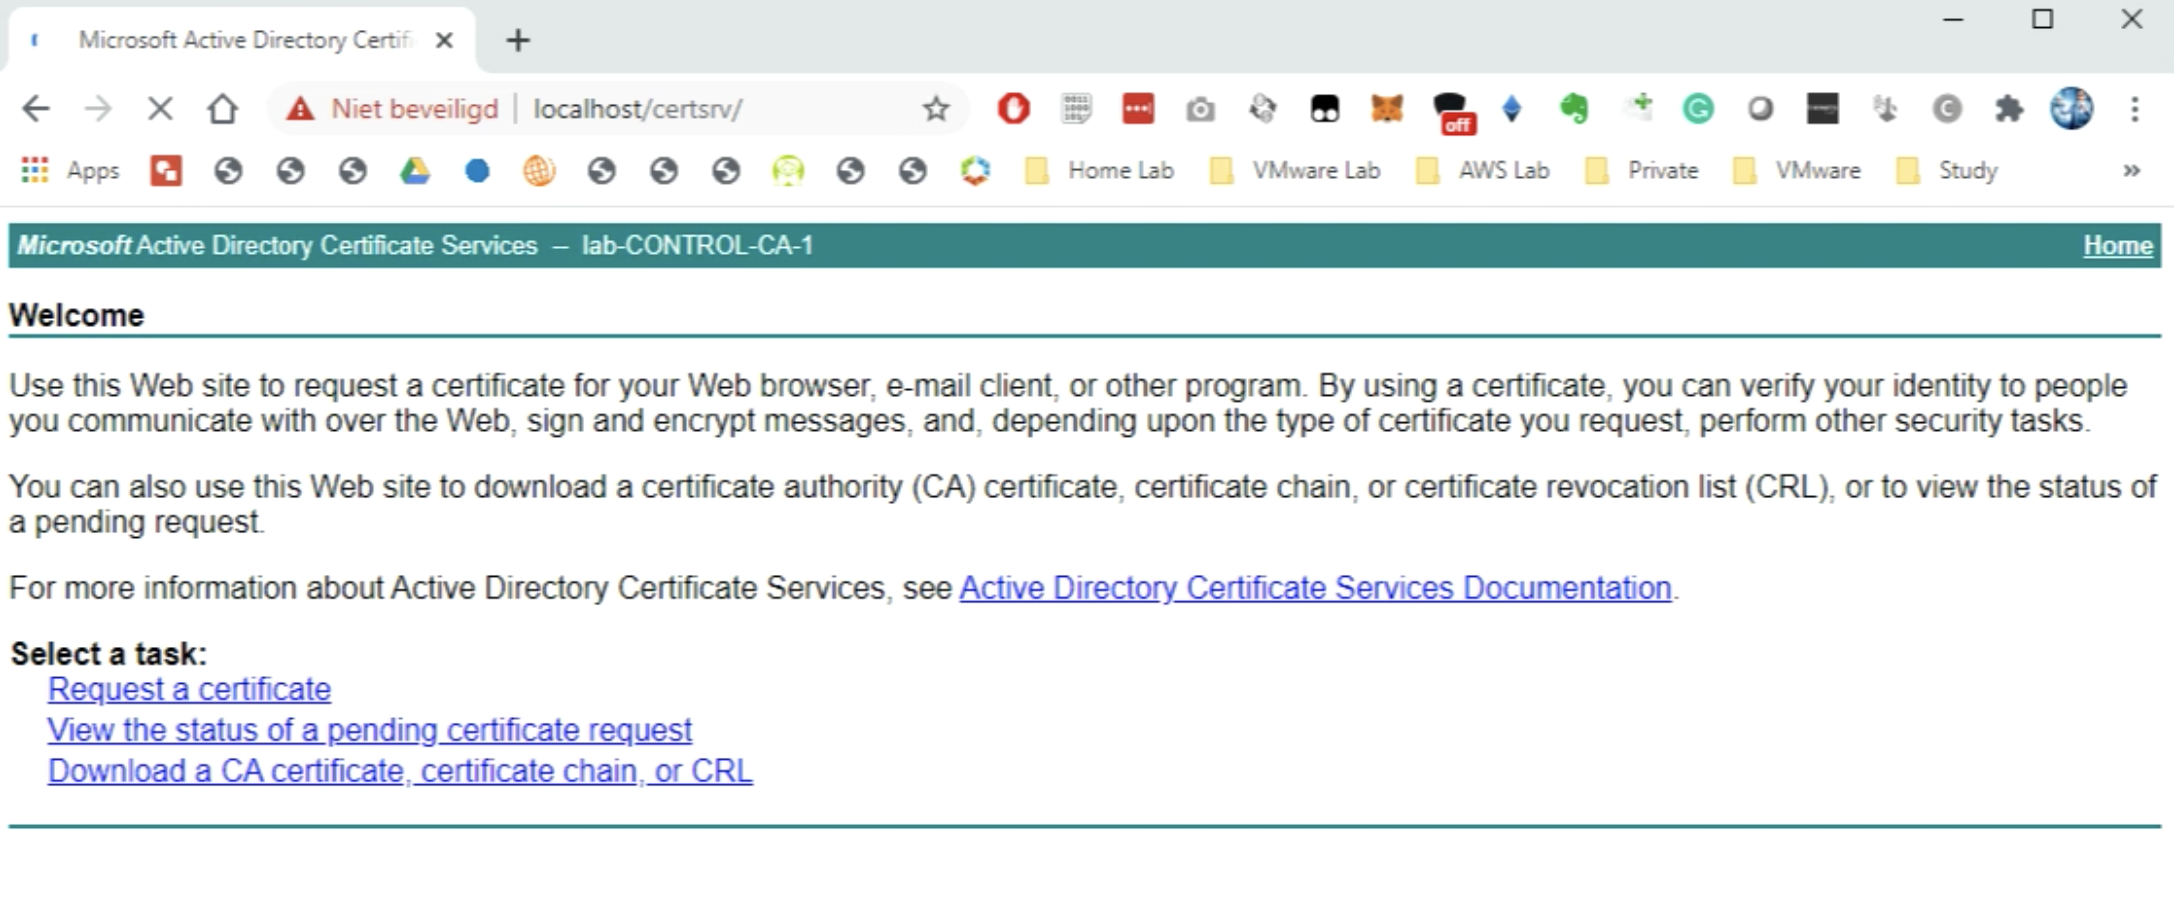This screenshot has height=900, width=2174.
Task: Show the hidden bookmarks overflow chevron
Action: pyautogui.click(x=2131, y=171)
